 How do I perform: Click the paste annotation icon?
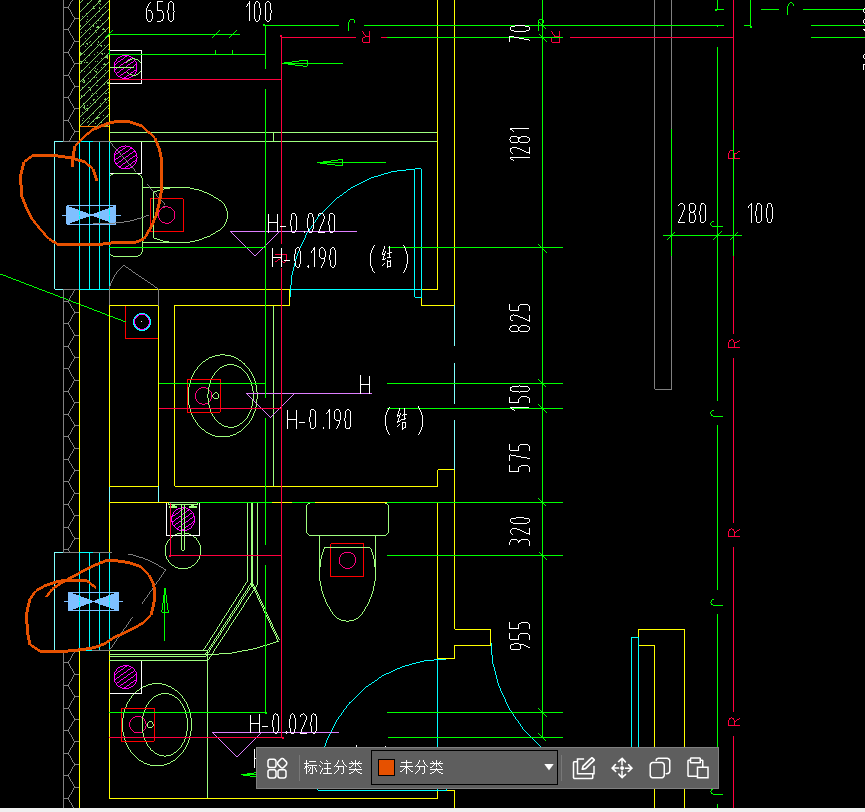pyautogui.click(x=697, y=768)
